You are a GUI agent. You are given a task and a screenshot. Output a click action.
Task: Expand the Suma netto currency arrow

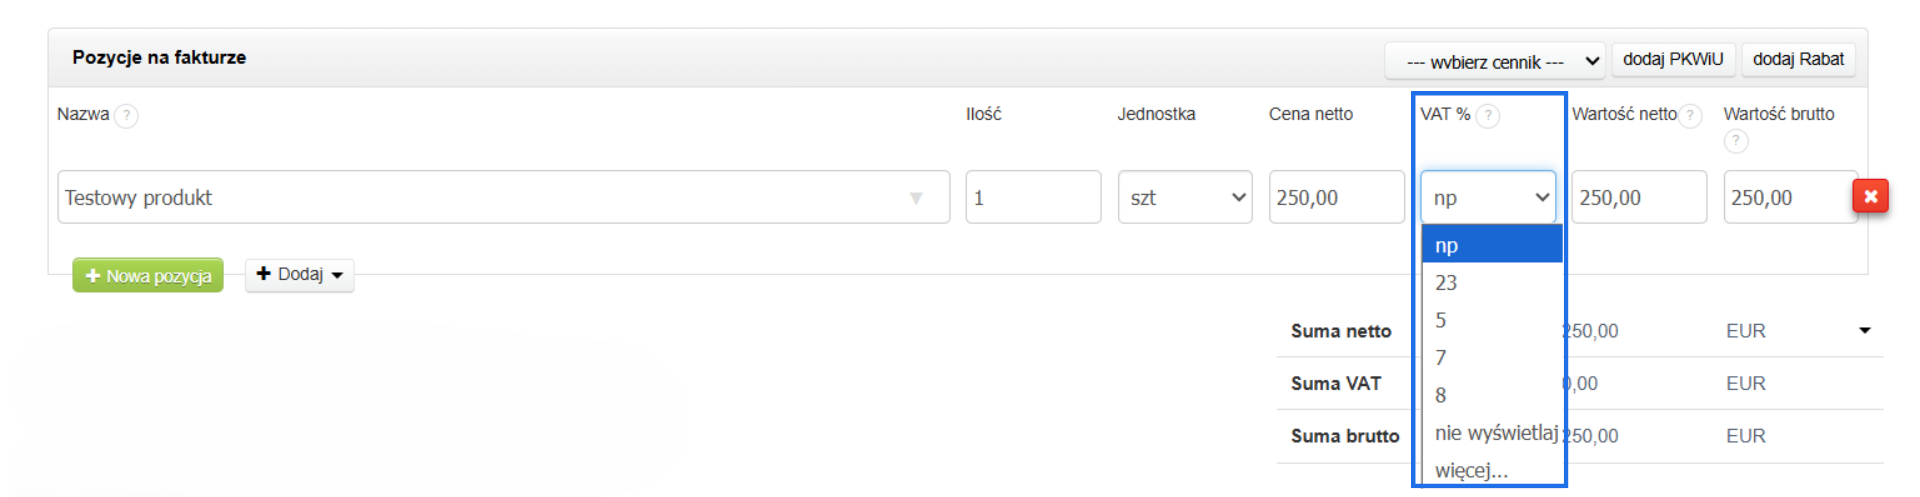coord(1864,330)
